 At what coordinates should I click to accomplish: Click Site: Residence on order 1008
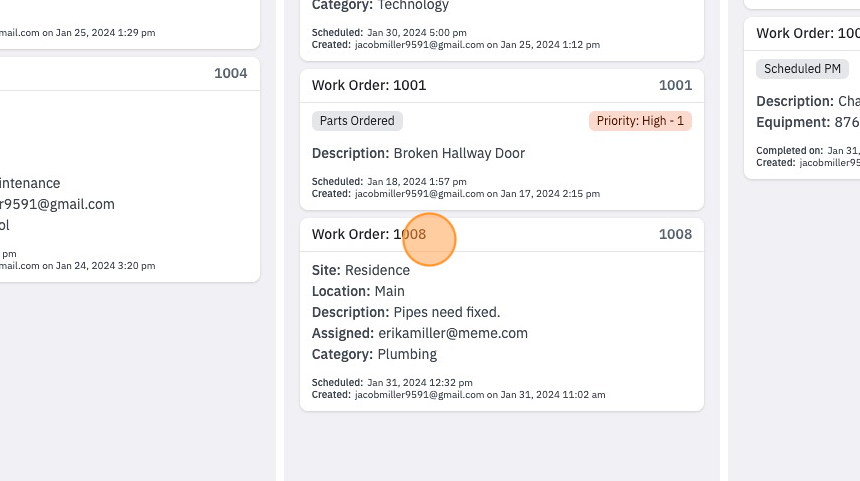pos(360,270)
